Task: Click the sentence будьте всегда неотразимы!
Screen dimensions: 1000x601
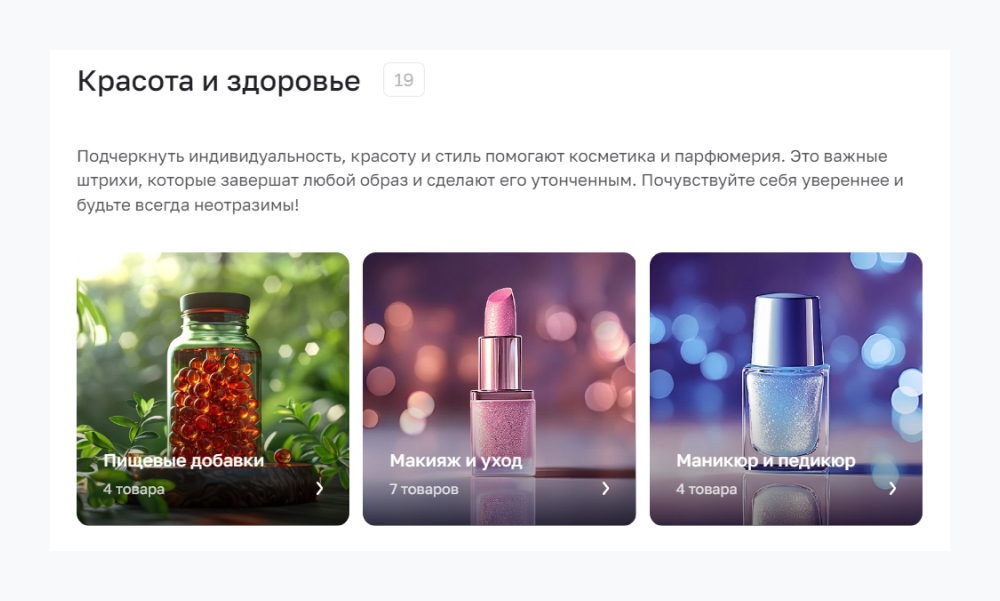Action: click(188, 205)
